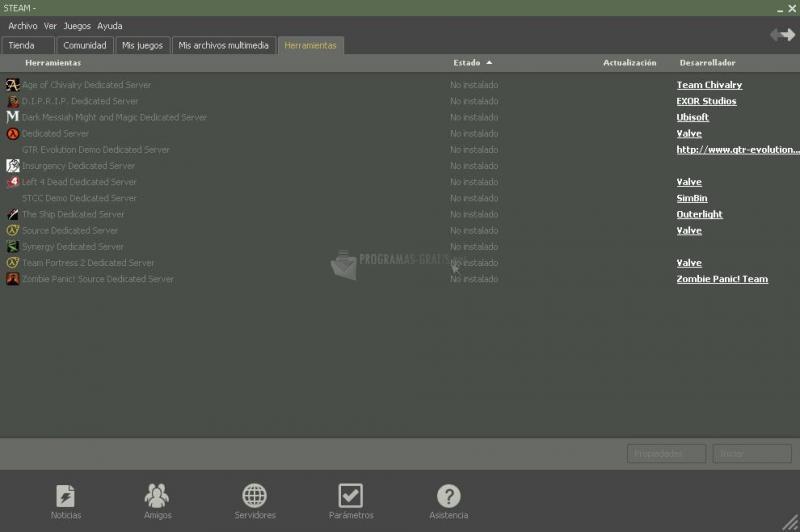
Task: Open the Asistencia help icon
Action: [x=448, y=495]
